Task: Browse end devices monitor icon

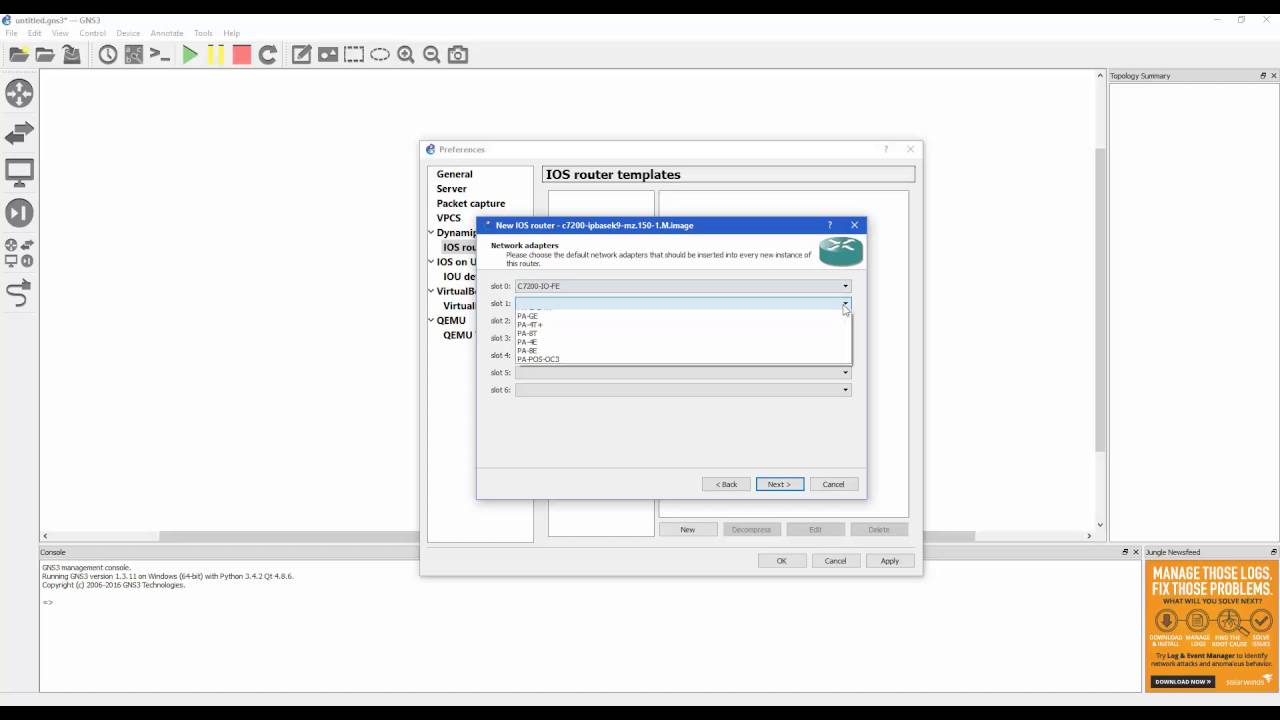Action: (19, 173)
